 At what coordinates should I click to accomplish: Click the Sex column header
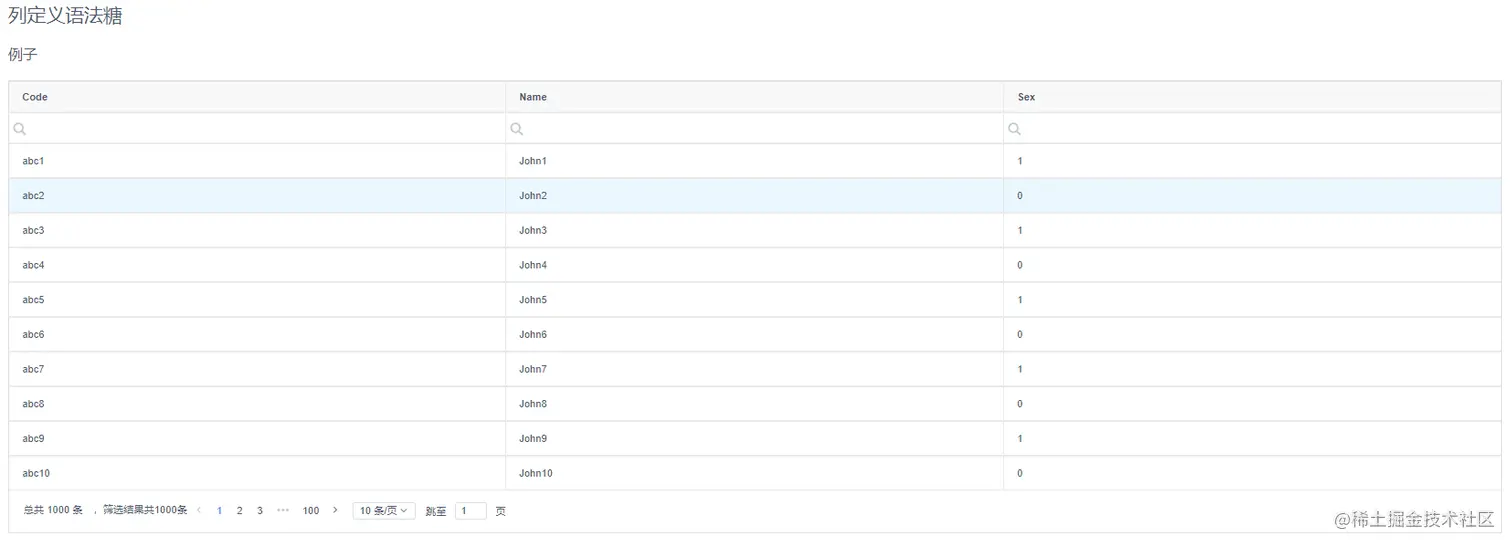pyautogui.click(x=1026, y=97)
